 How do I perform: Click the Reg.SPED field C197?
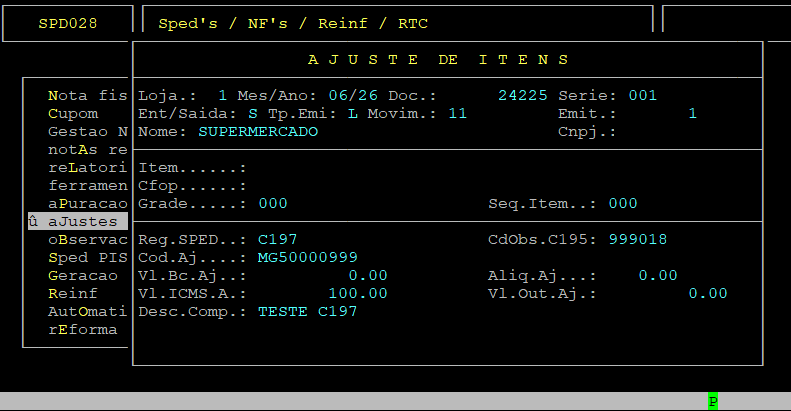(277, 240)
